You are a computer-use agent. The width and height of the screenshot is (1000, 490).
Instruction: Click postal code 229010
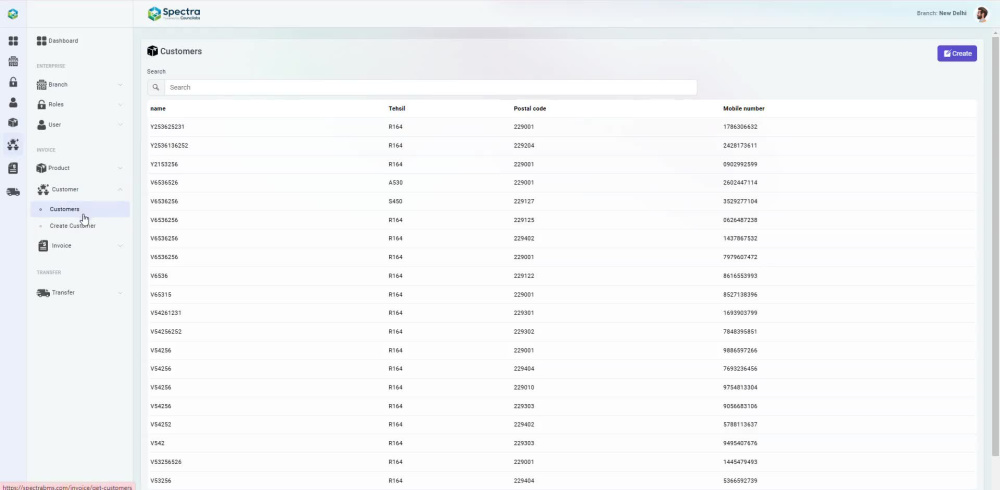(x=524, y=388)
